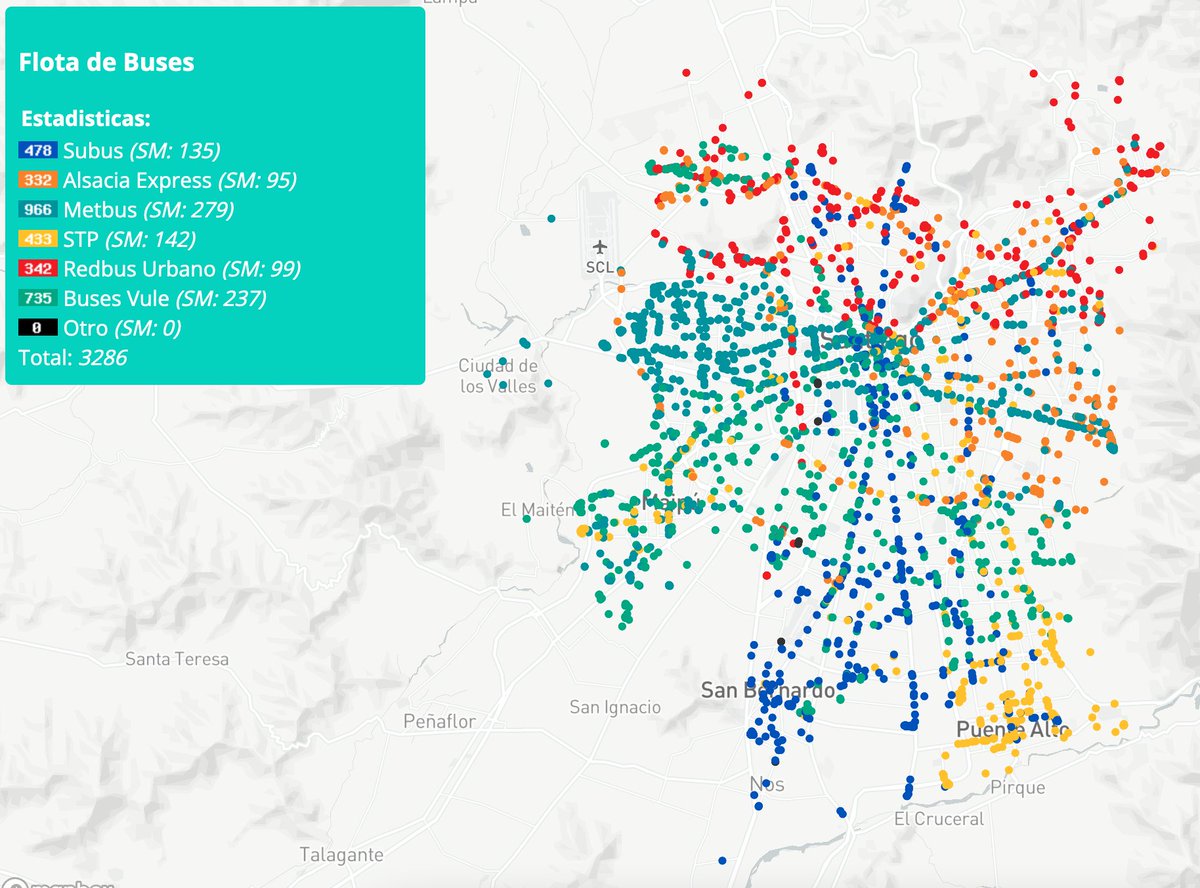The width and height of the screenshot is (1200, 888).
Task: Click the El Cruceral map label
Action: 939,819
